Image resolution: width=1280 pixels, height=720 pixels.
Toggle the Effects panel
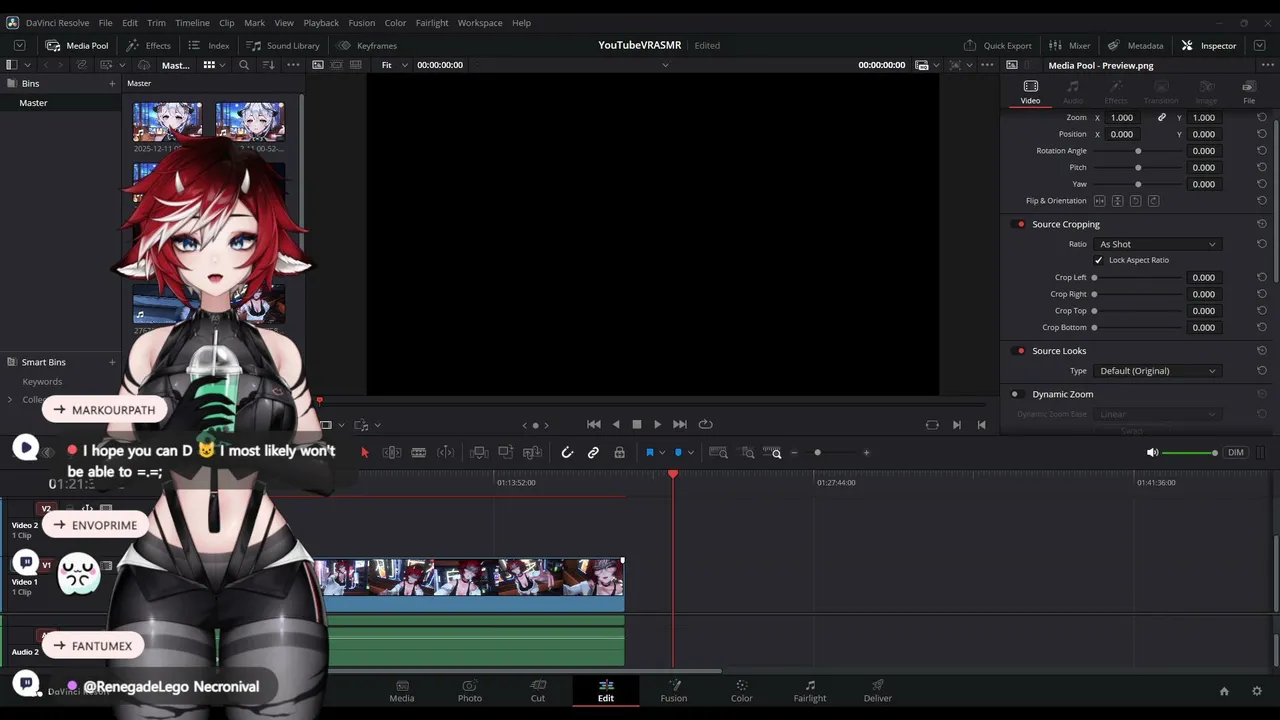pyautogui.click(x=148, y=46)
